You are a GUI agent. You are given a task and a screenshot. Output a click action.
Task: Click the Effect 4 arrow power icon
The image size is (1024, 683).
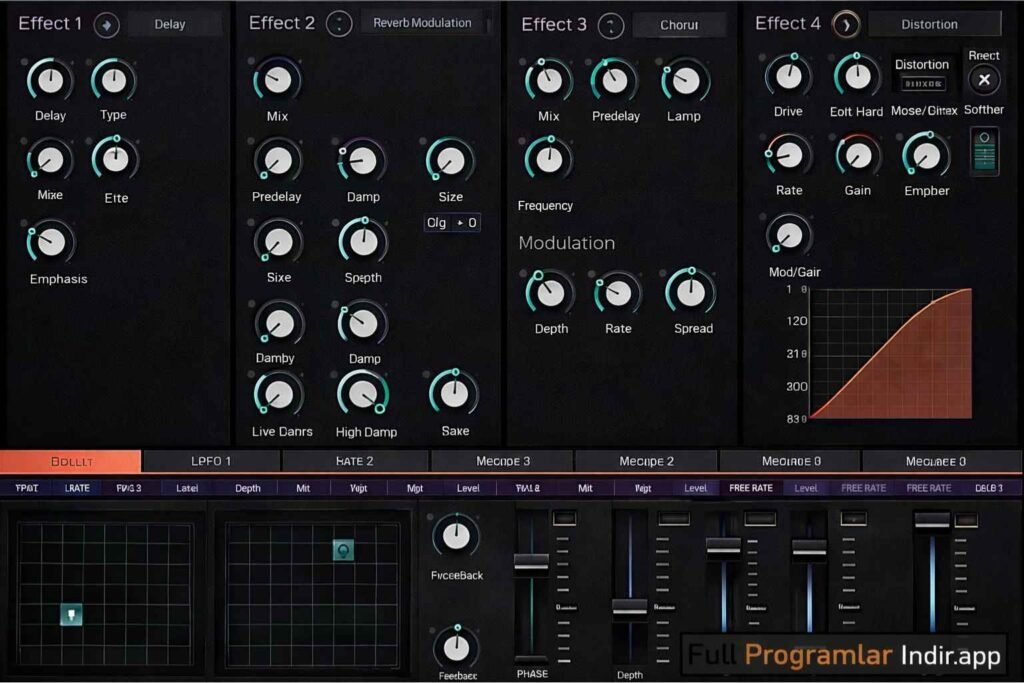[x=845, y=23]
